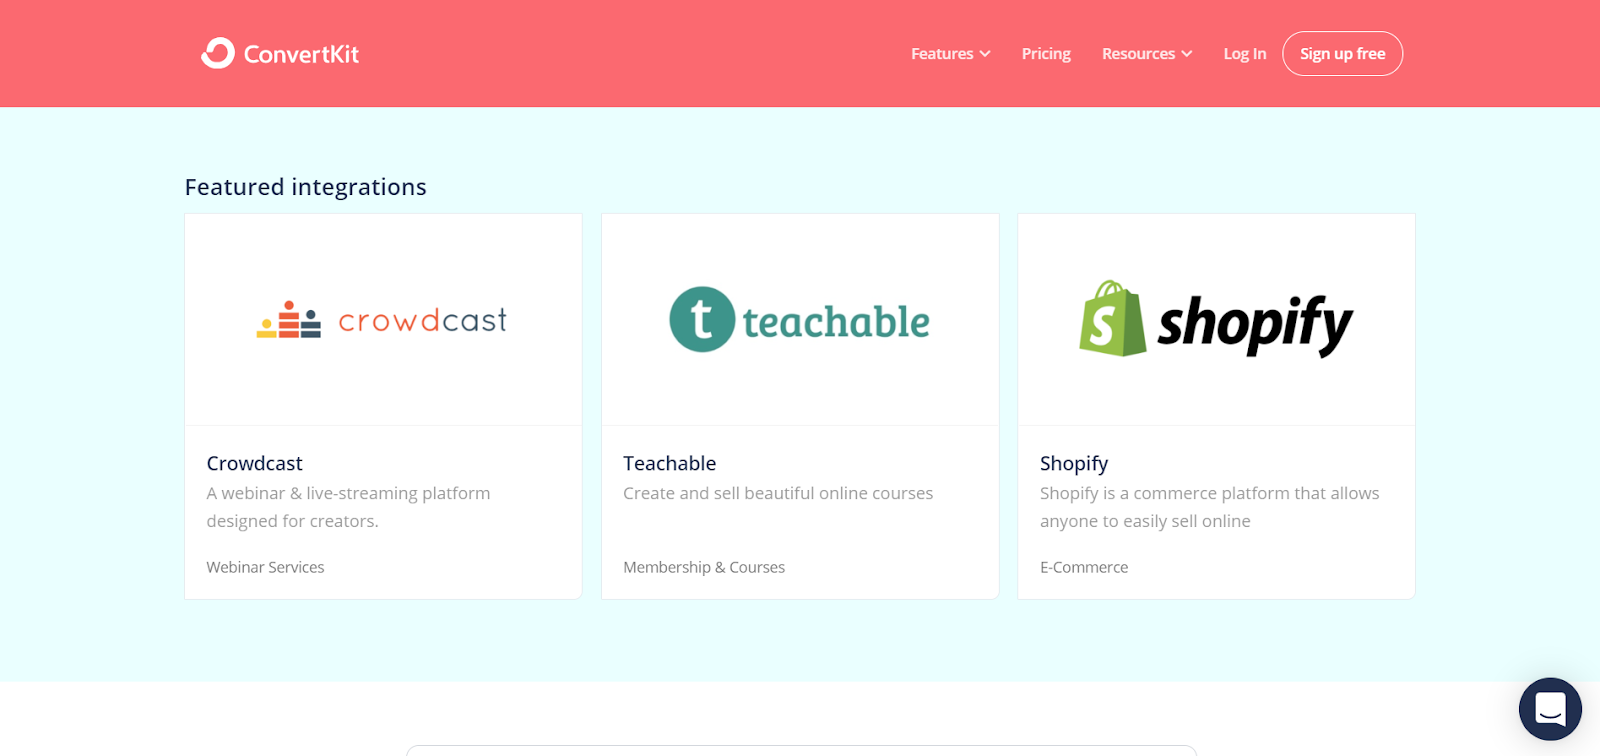The height and width of the screenshot is (756, 1600).
Task: Click 'Create and sell beautiful online courses'
Action: pos(778,493)
